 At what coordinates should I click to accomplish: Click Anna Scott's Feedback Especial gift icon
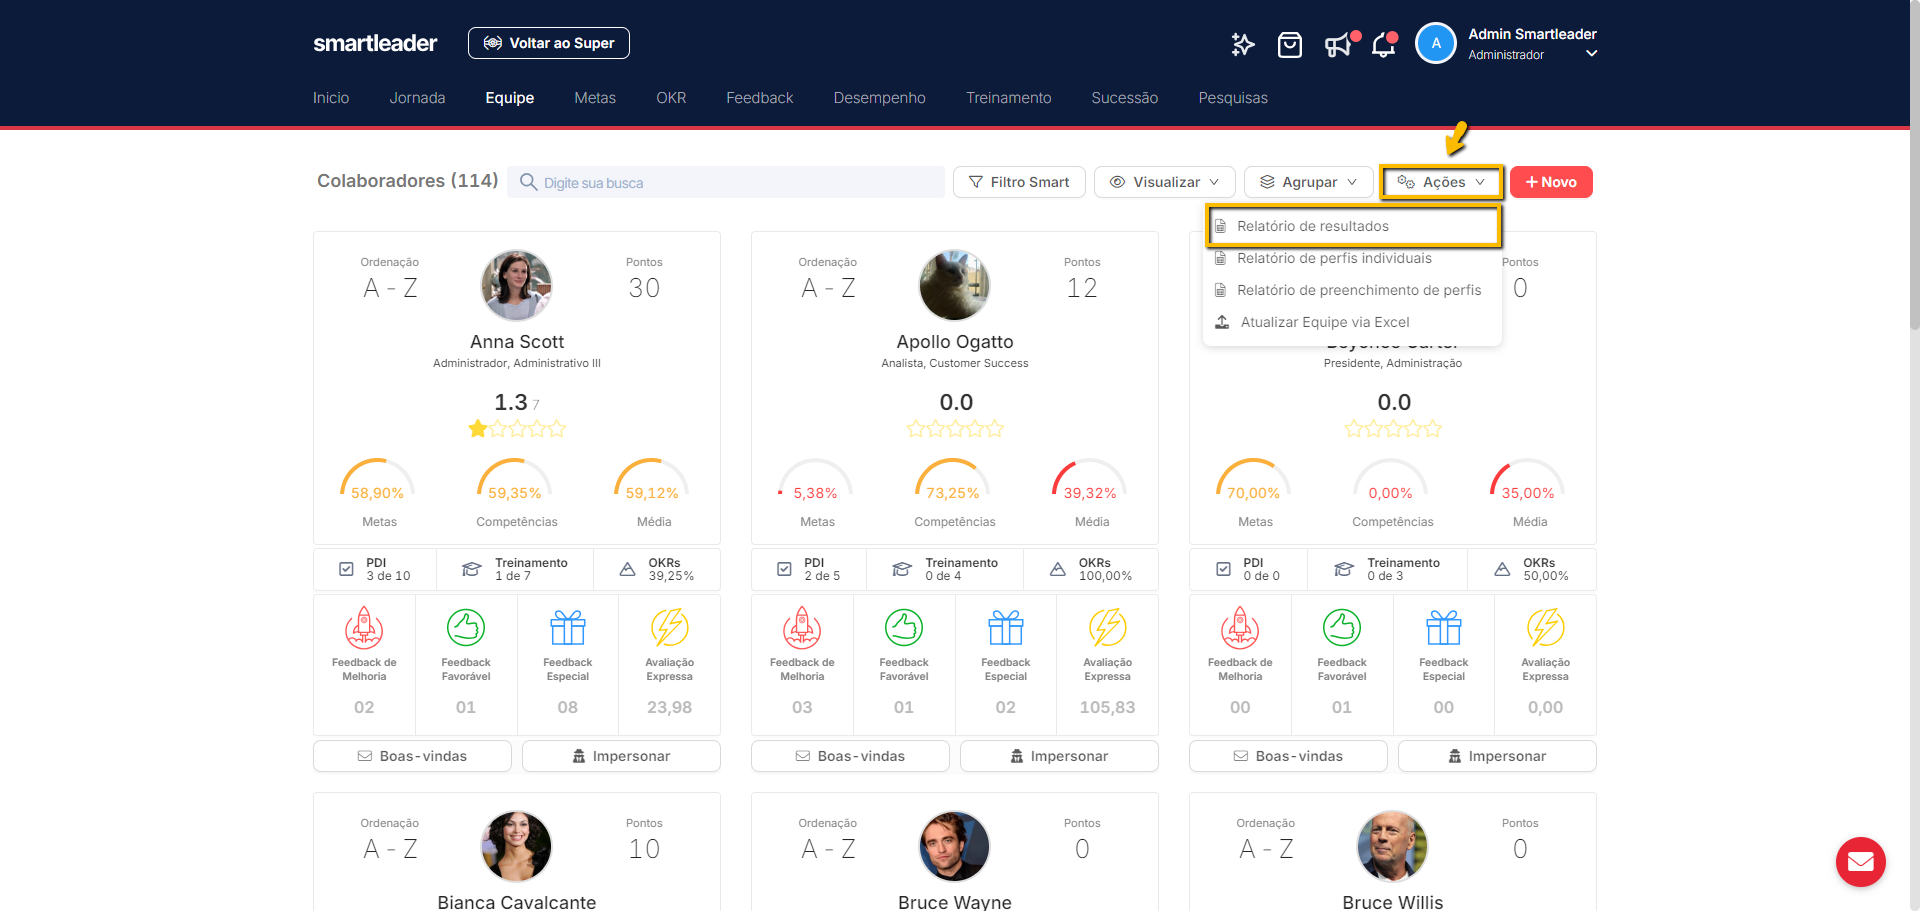pyautogui.click(x=568, y=628)
